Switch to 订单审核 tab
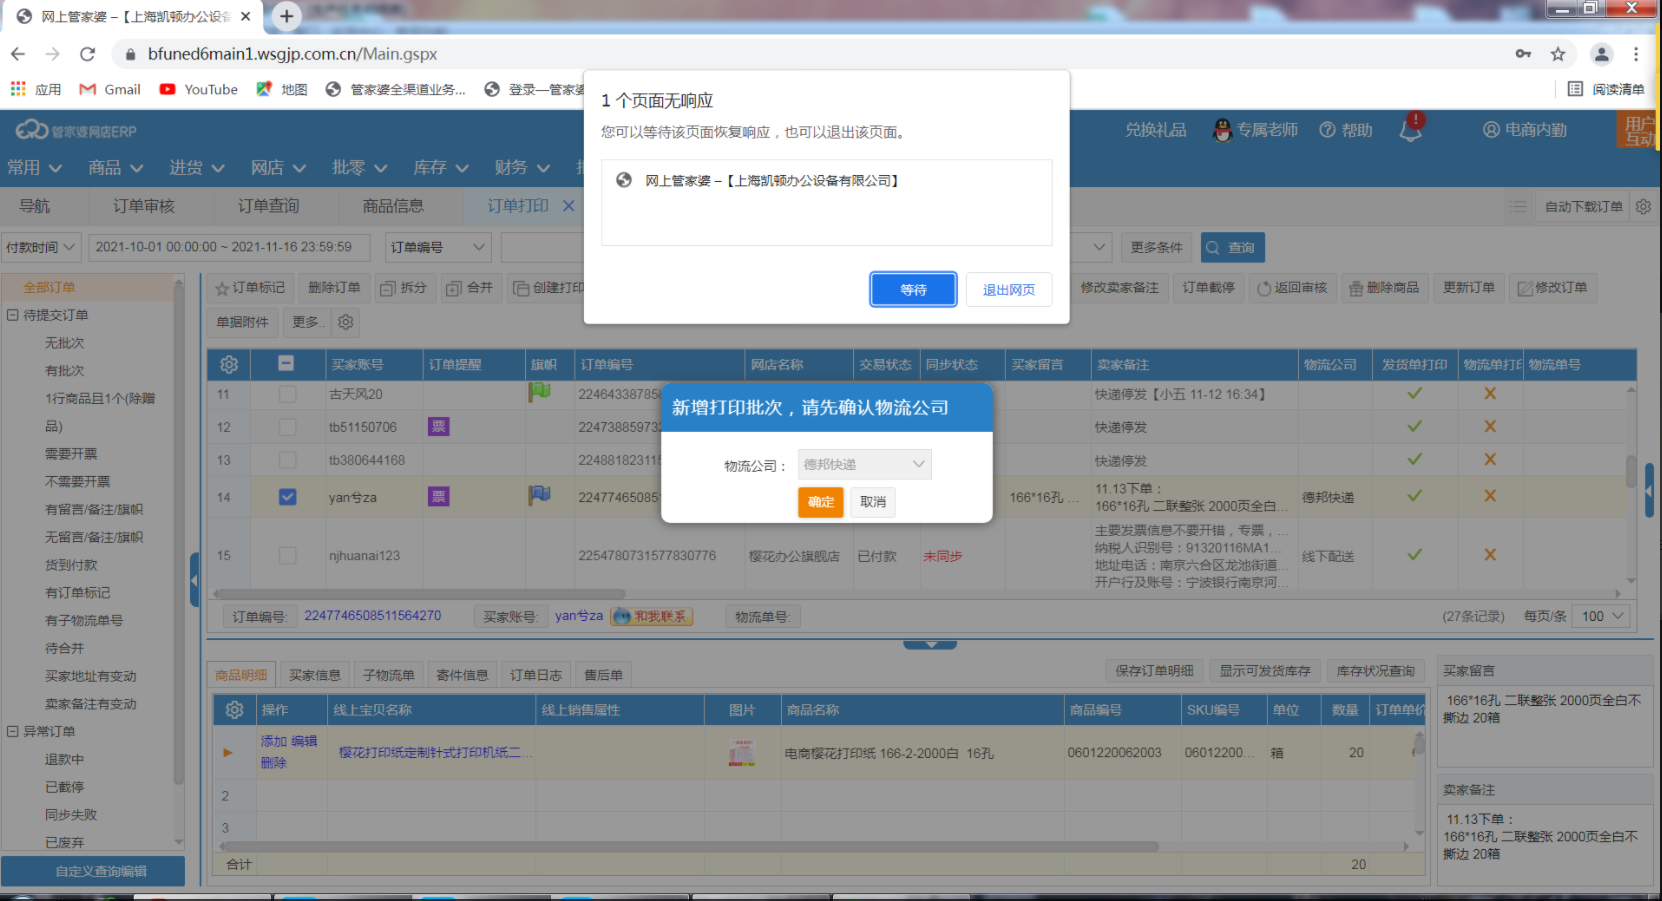Screen dimensions: 1662x901 pyautogui.click(x=144, y=206)
